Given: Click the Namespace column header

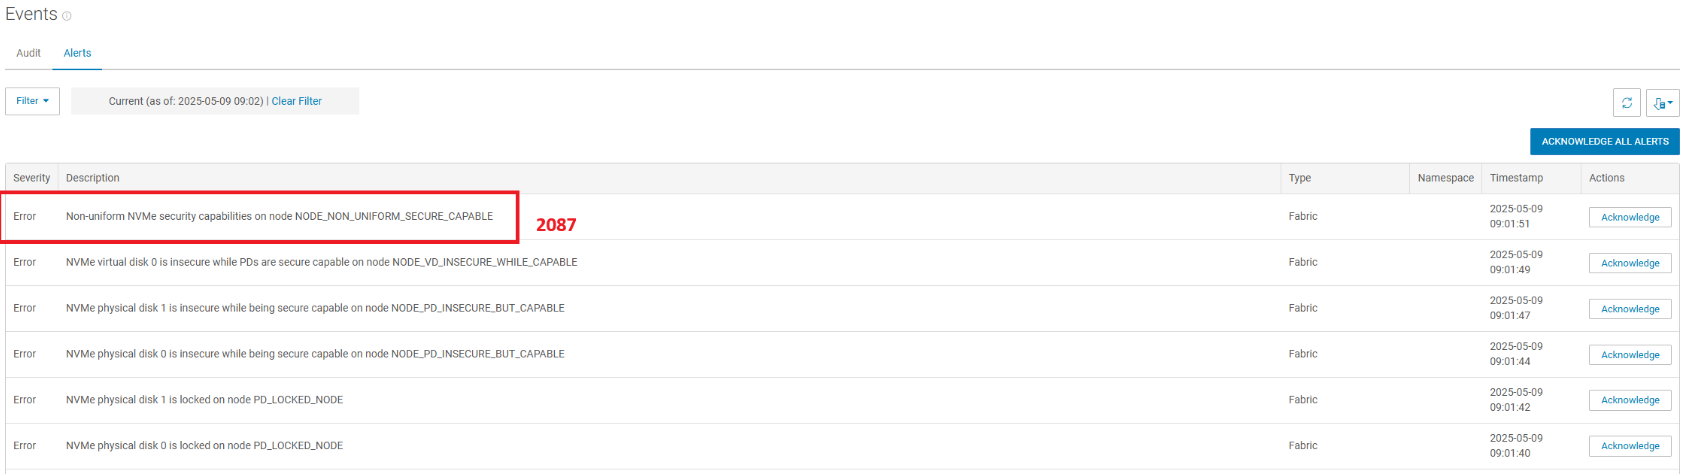Looking at the screenshot, I should pyautogui.click(x=1445, y=178).
